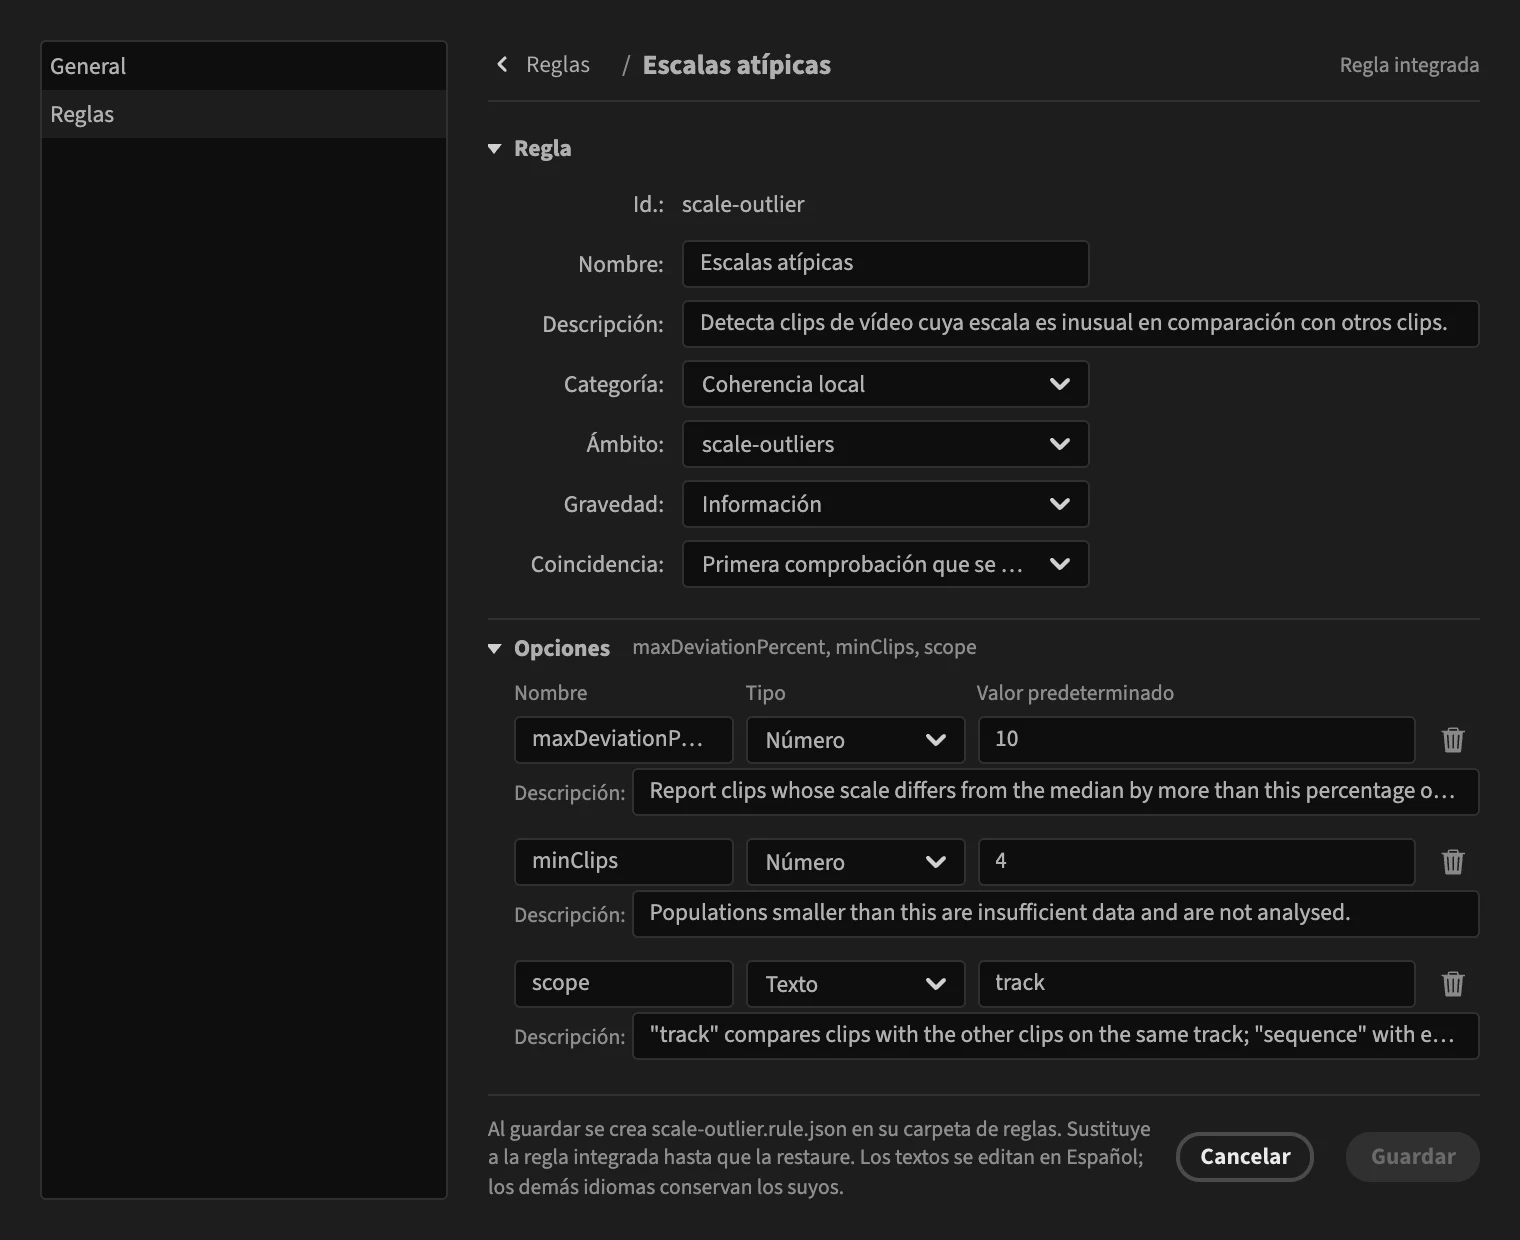Click the Tipo column header

(x=765, y=693)
